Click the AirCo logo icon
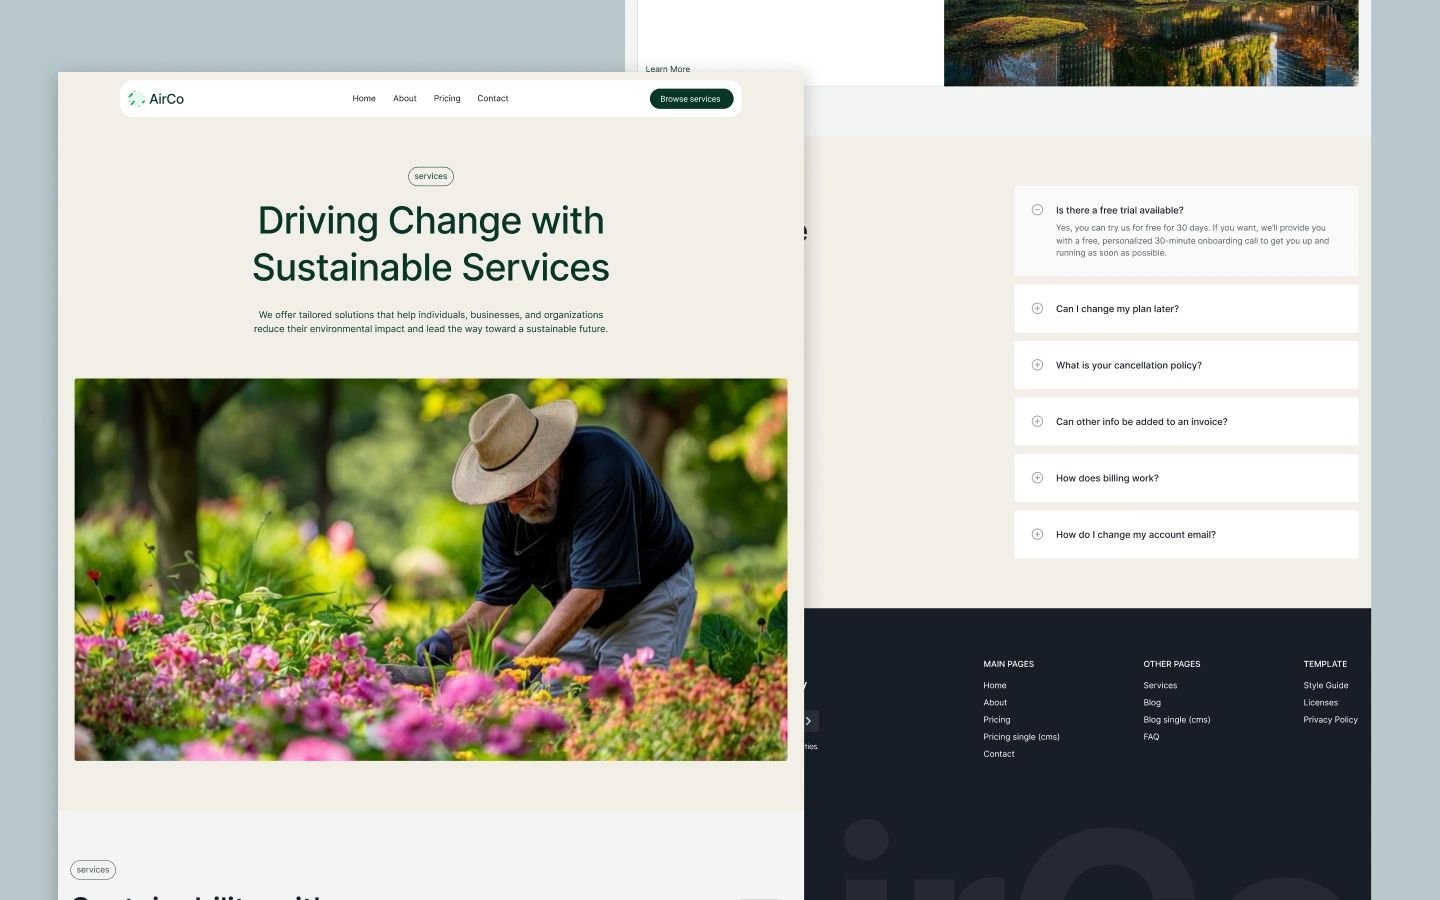 point(136,98)
